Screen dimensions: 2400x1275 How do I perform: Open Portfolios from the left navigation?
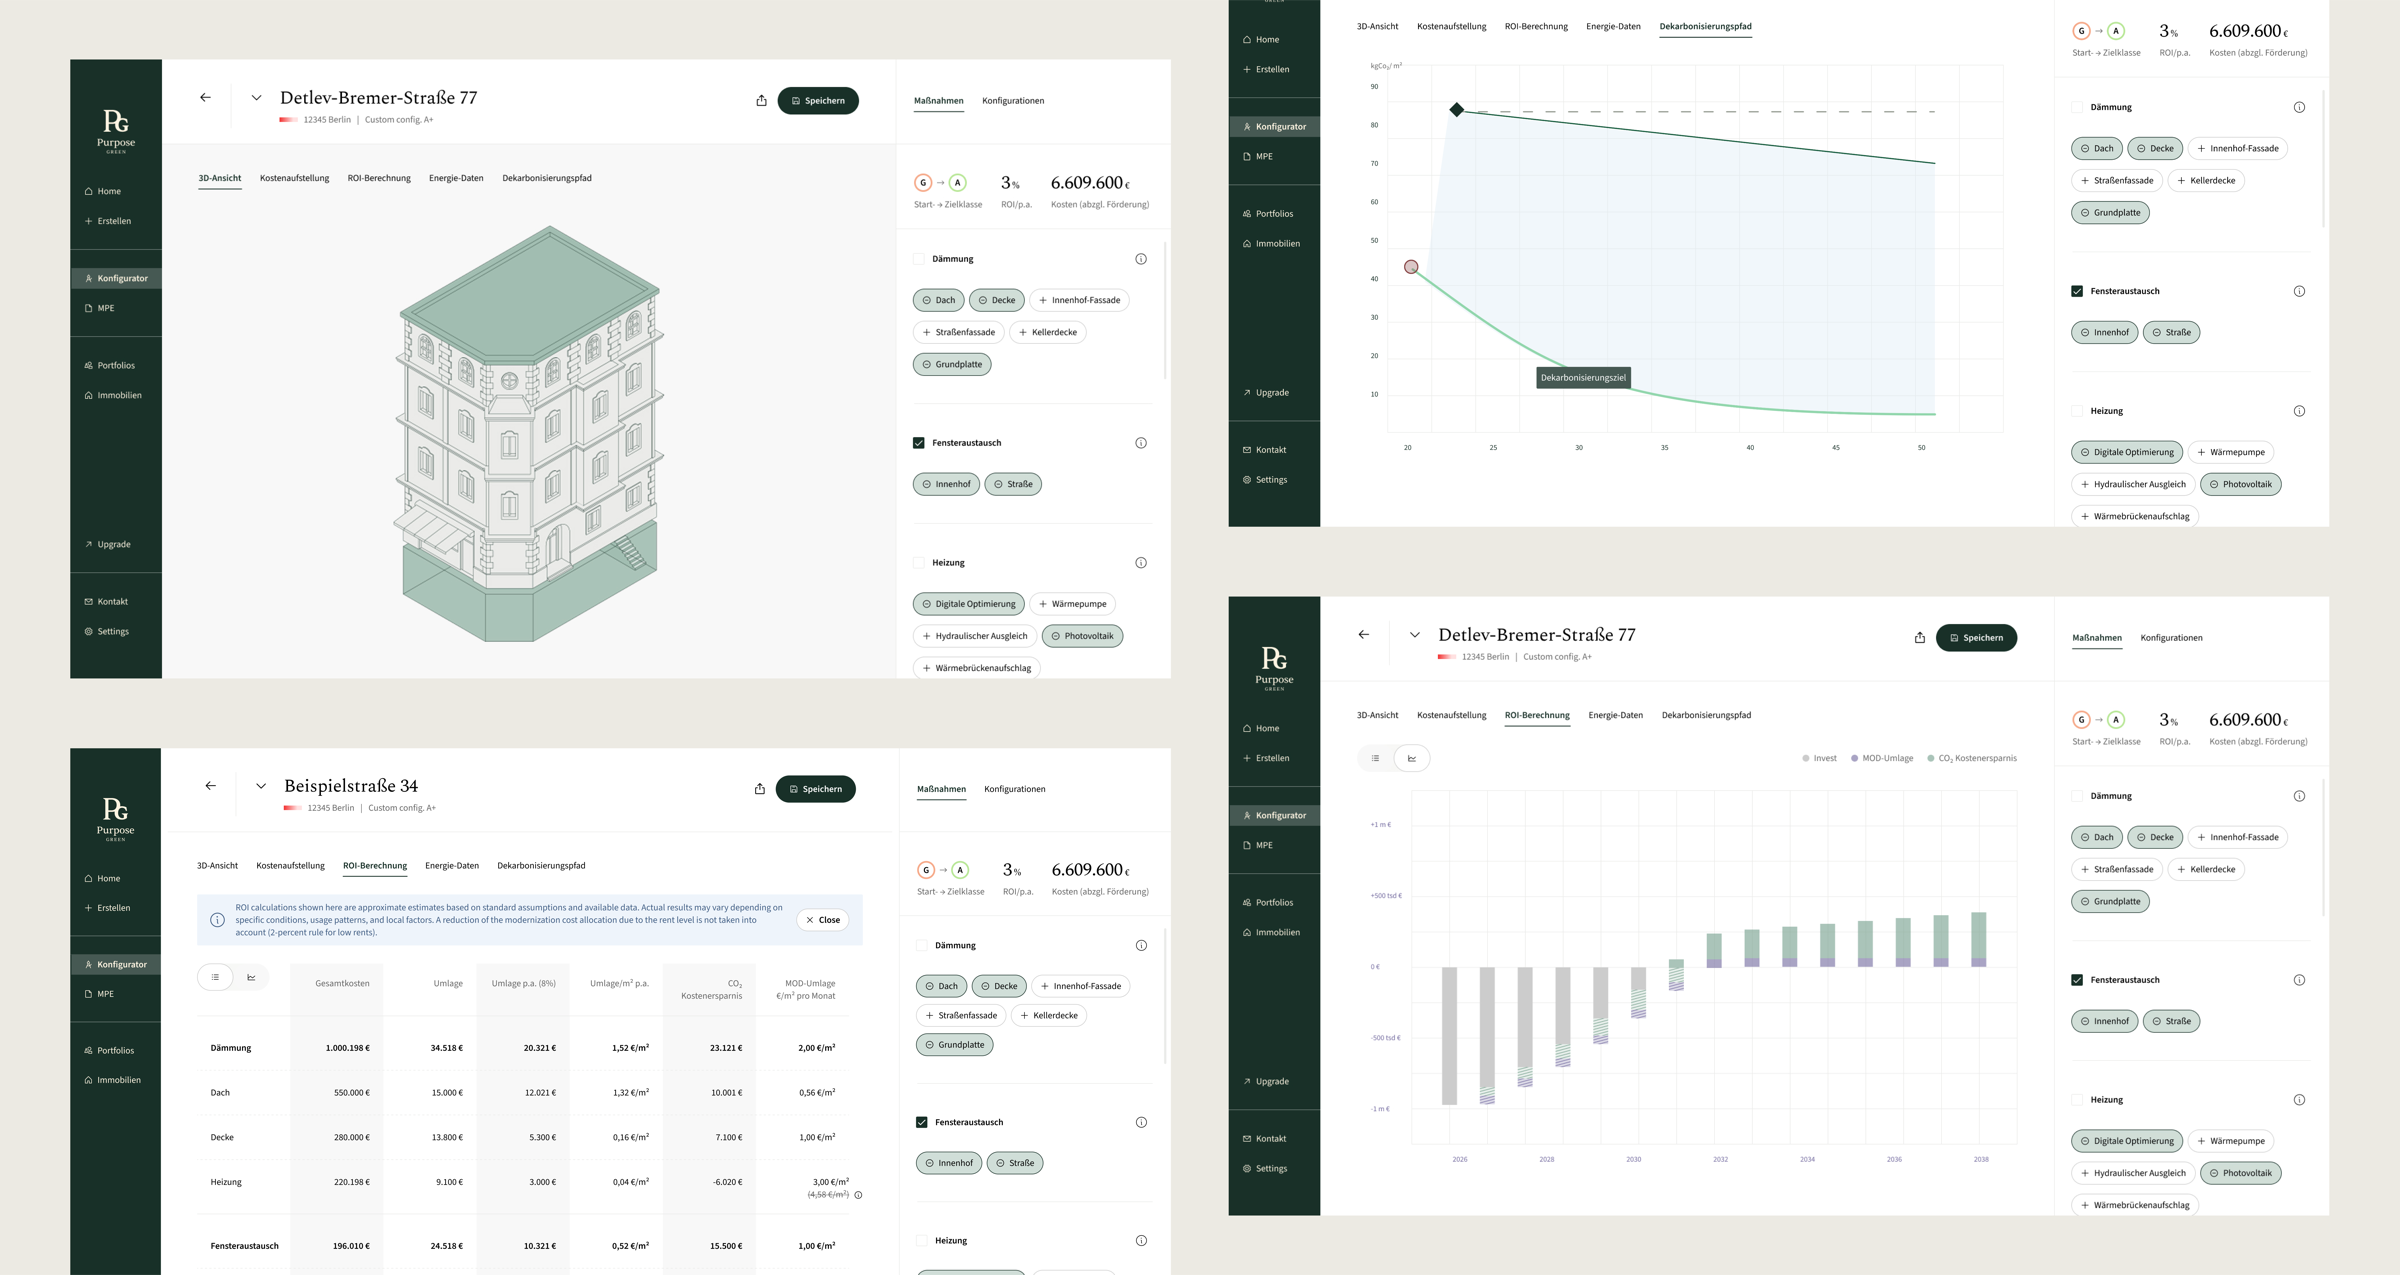(114, 365)
